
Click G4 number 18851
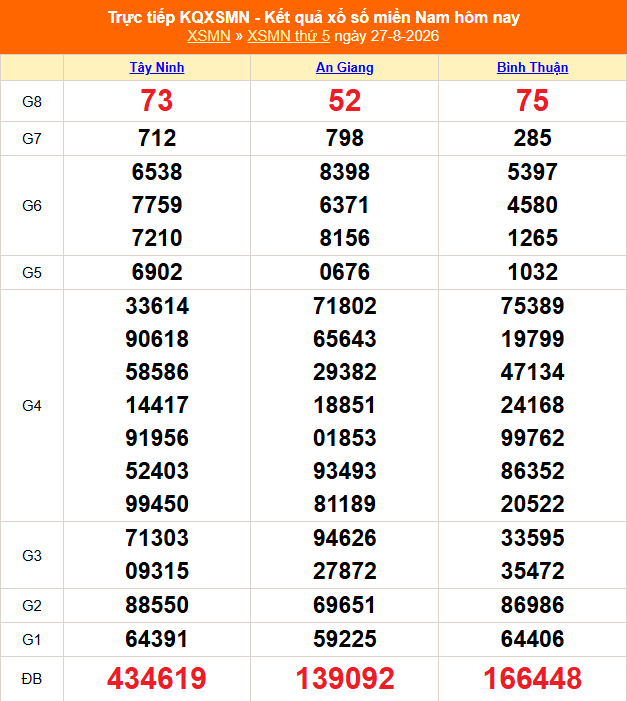coord(344,405)
